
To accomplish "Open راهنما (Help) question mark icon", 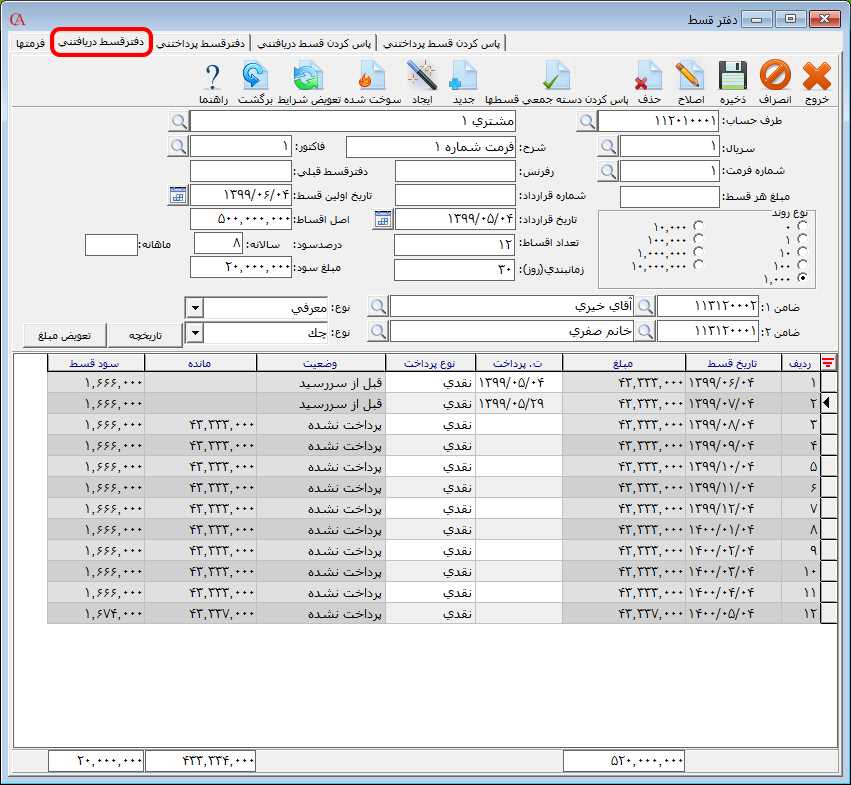I will pyautogui.click(x=213, y=76).
